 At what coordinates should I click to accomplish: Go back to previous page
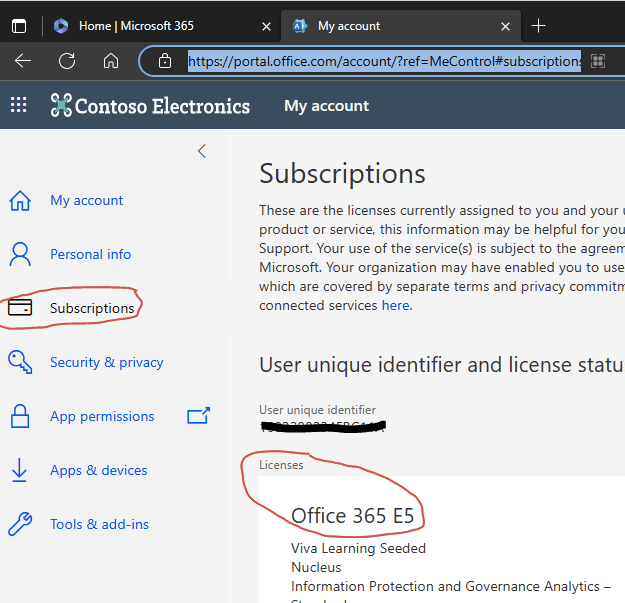[23, 61]
